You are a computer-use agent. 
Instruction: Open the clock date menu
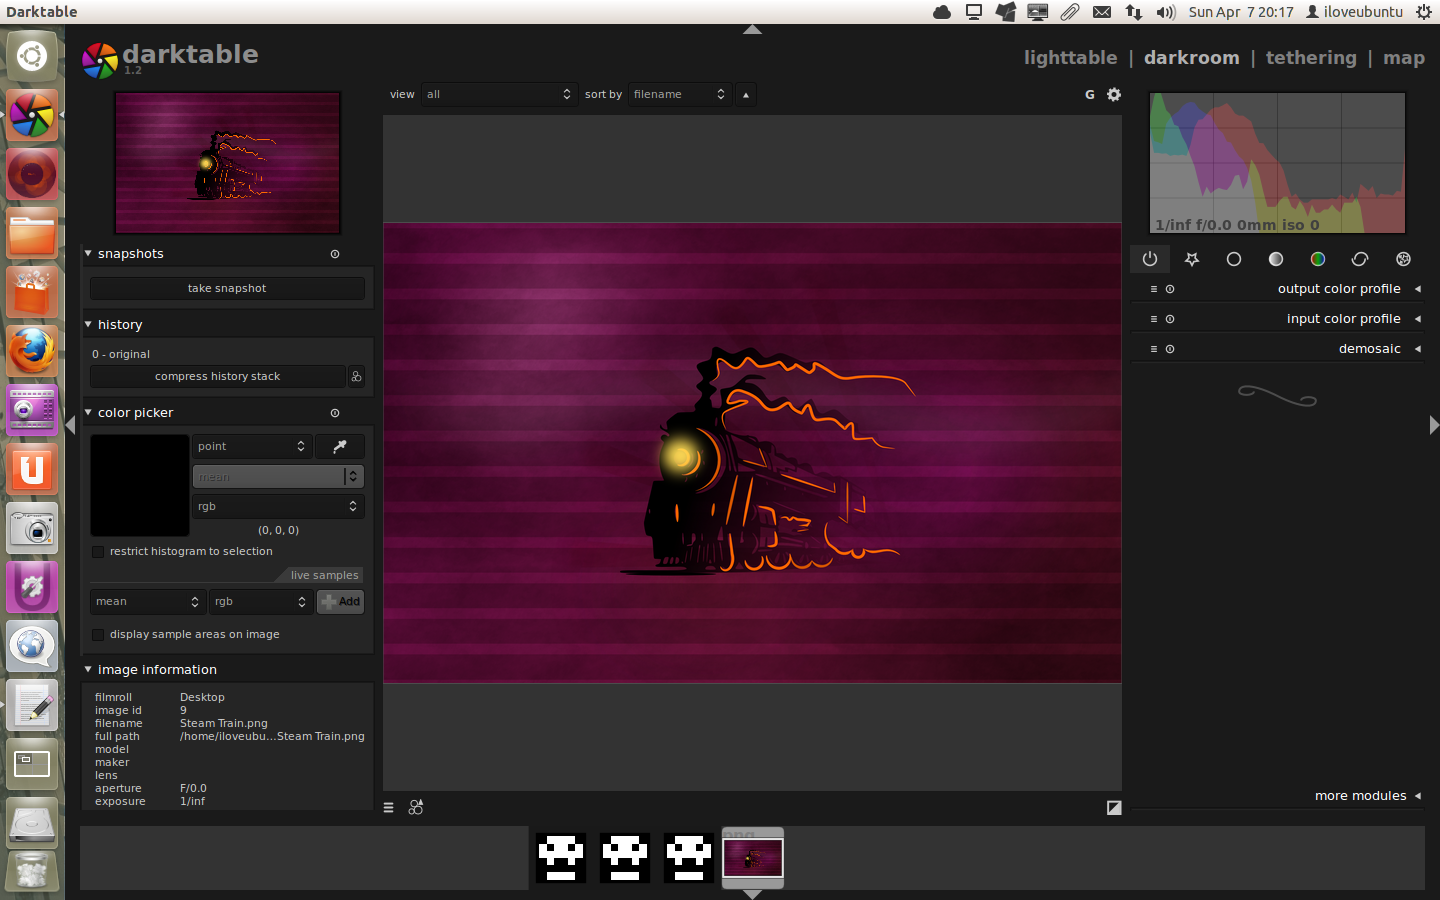[1241, 12]
